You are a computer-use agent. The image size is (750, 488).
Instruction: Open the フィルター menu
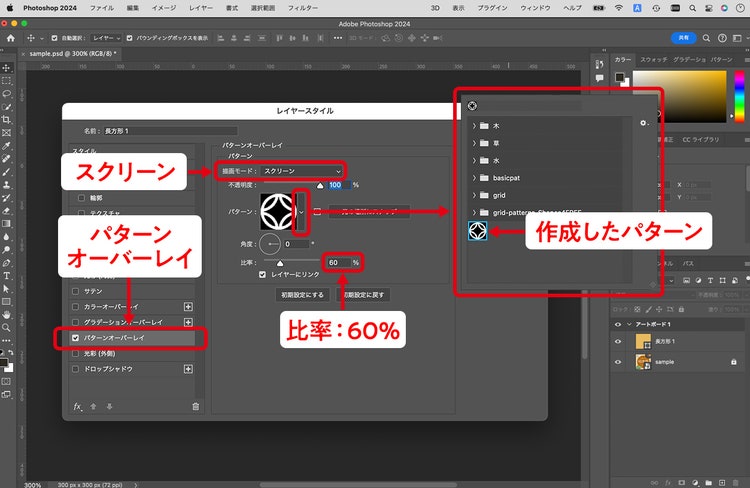pyautogui.click(x=303, y=8)
